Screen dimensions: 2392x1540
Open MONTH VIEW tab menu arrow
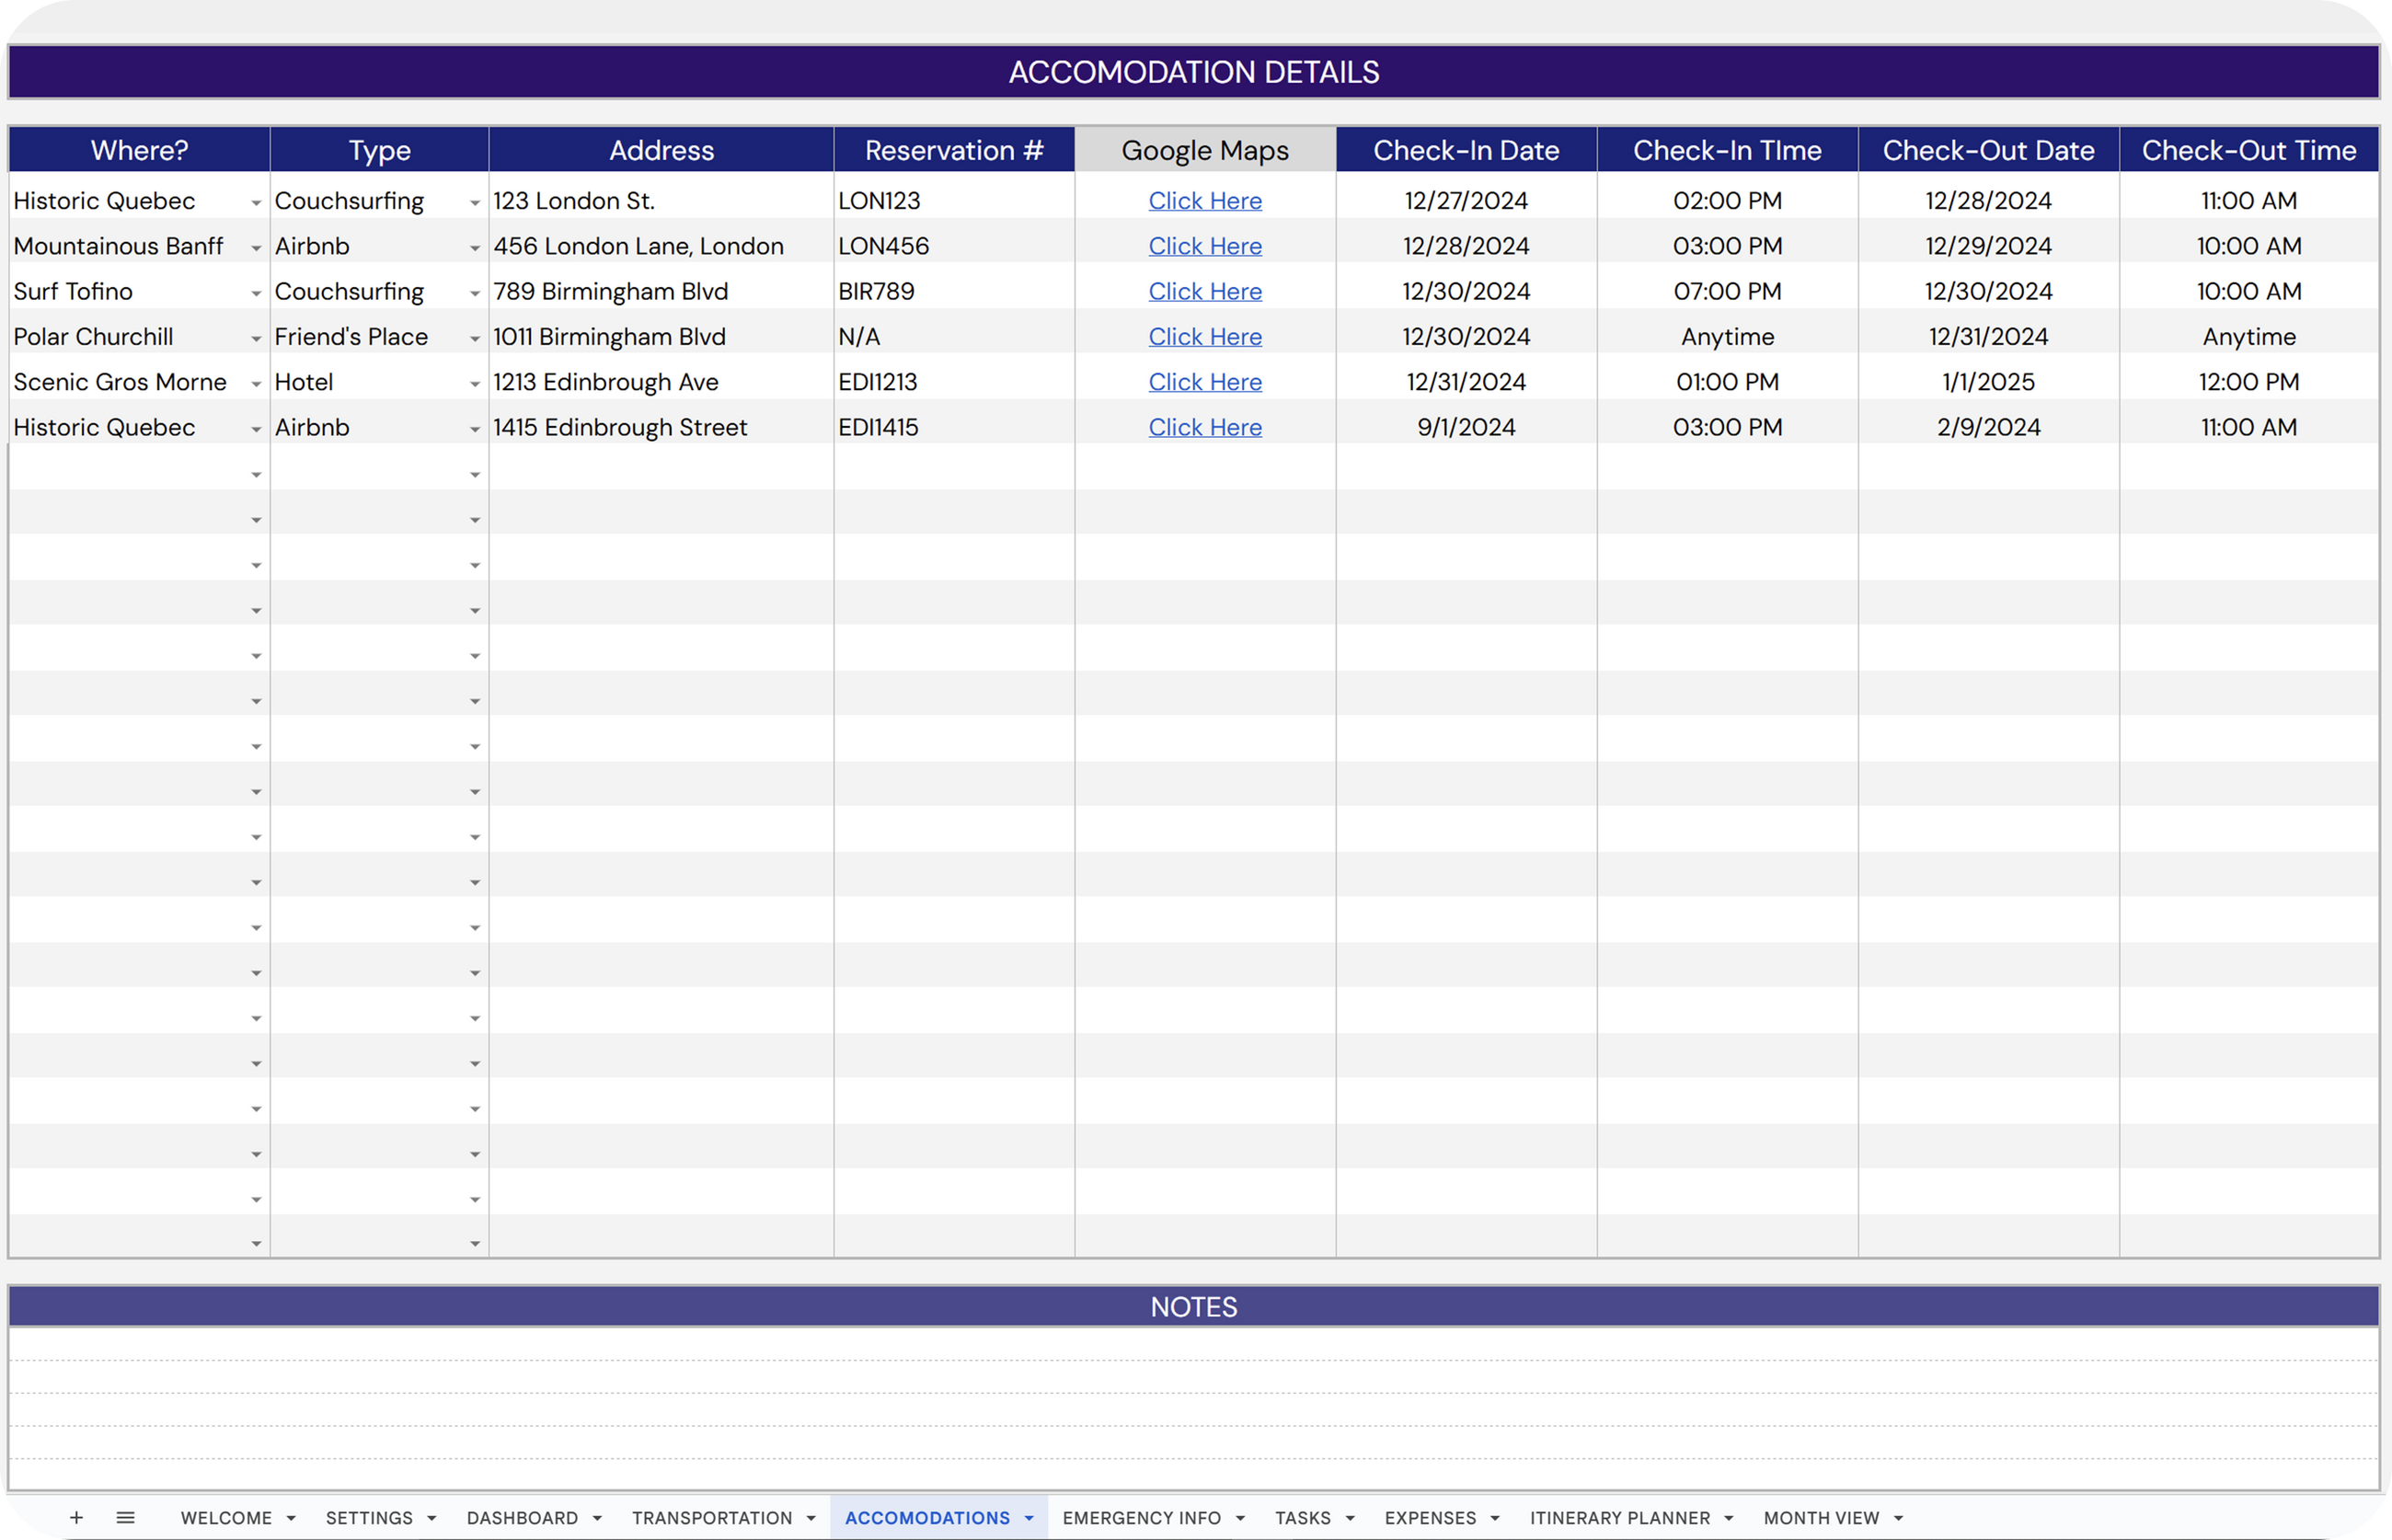point(1898,1518)
